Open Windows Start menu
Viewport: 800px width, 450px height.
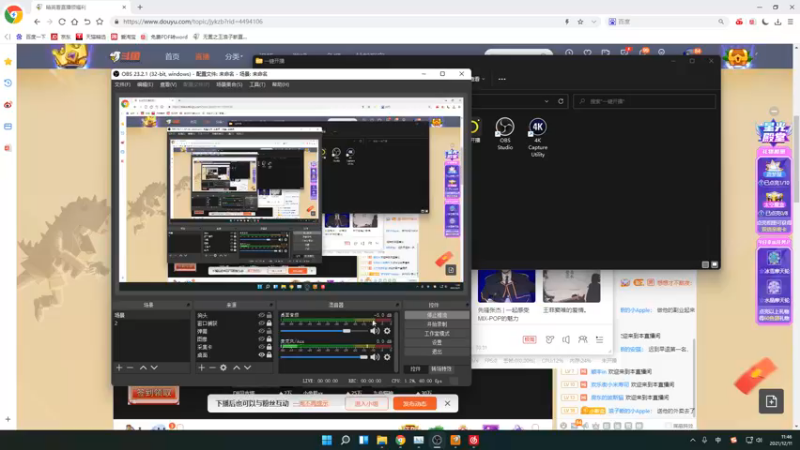pos(327,440)
